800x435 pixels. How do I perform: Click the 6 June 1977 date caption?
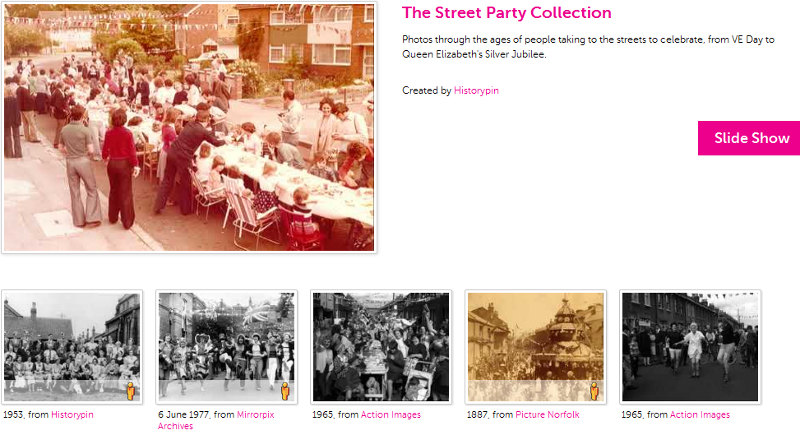184,415
